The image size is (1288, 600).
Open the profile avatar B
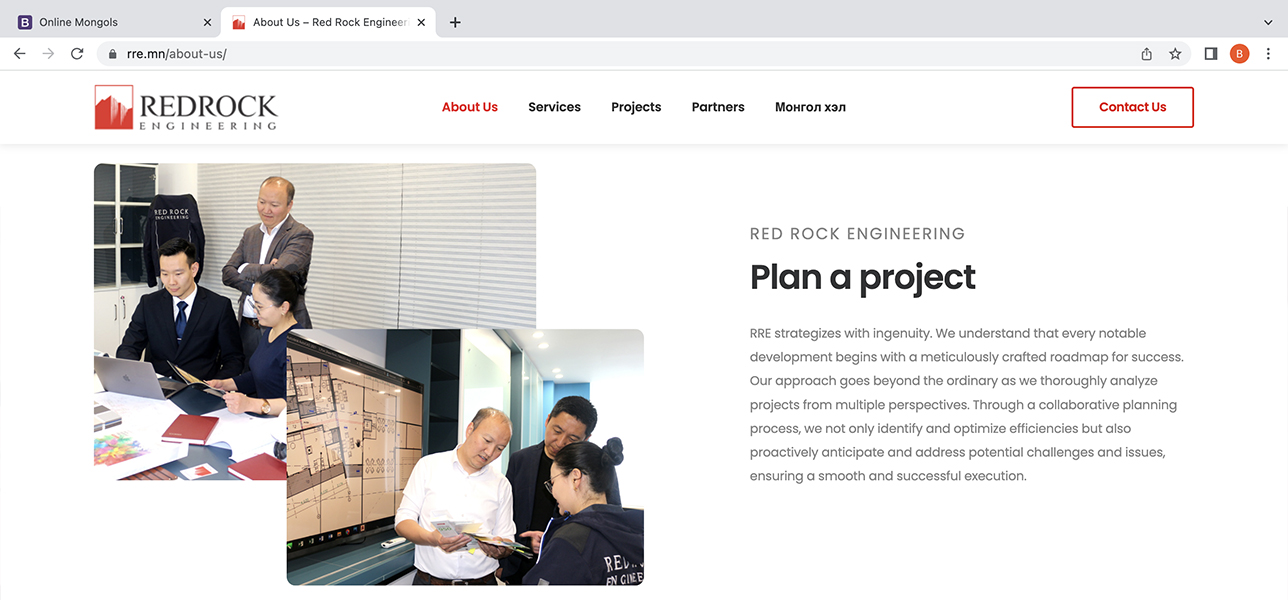click(1240, 54)
